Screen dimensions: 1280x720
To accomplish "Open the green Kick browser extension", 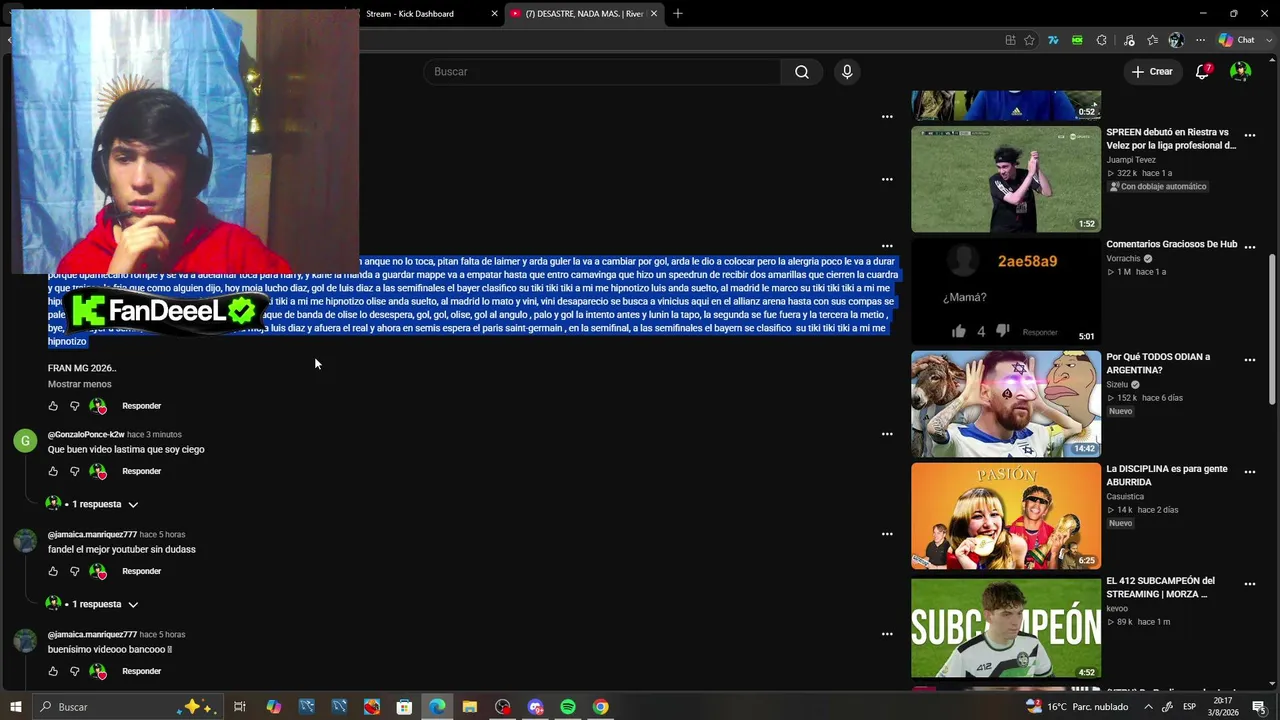I will click(1077, 40).
